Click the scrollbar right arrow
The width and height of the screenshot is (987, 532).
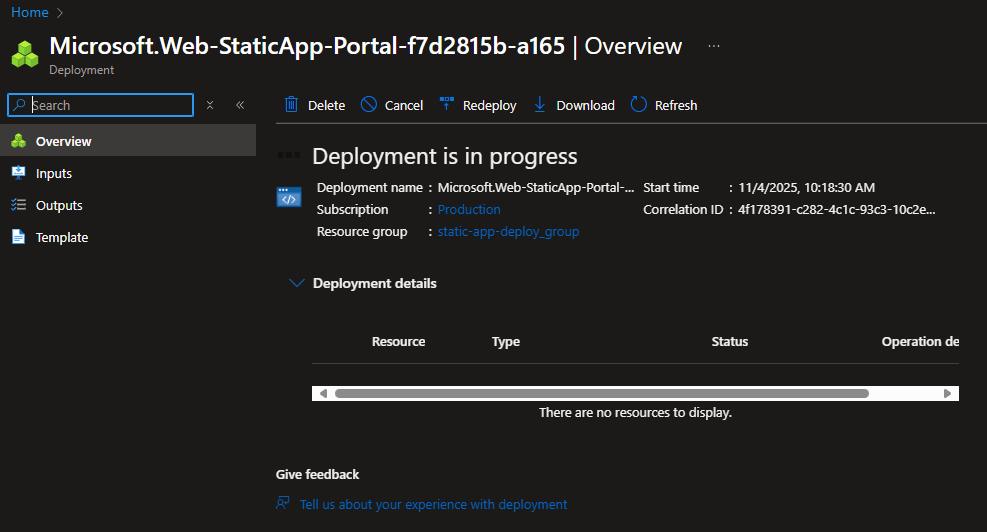coord(947,393)
